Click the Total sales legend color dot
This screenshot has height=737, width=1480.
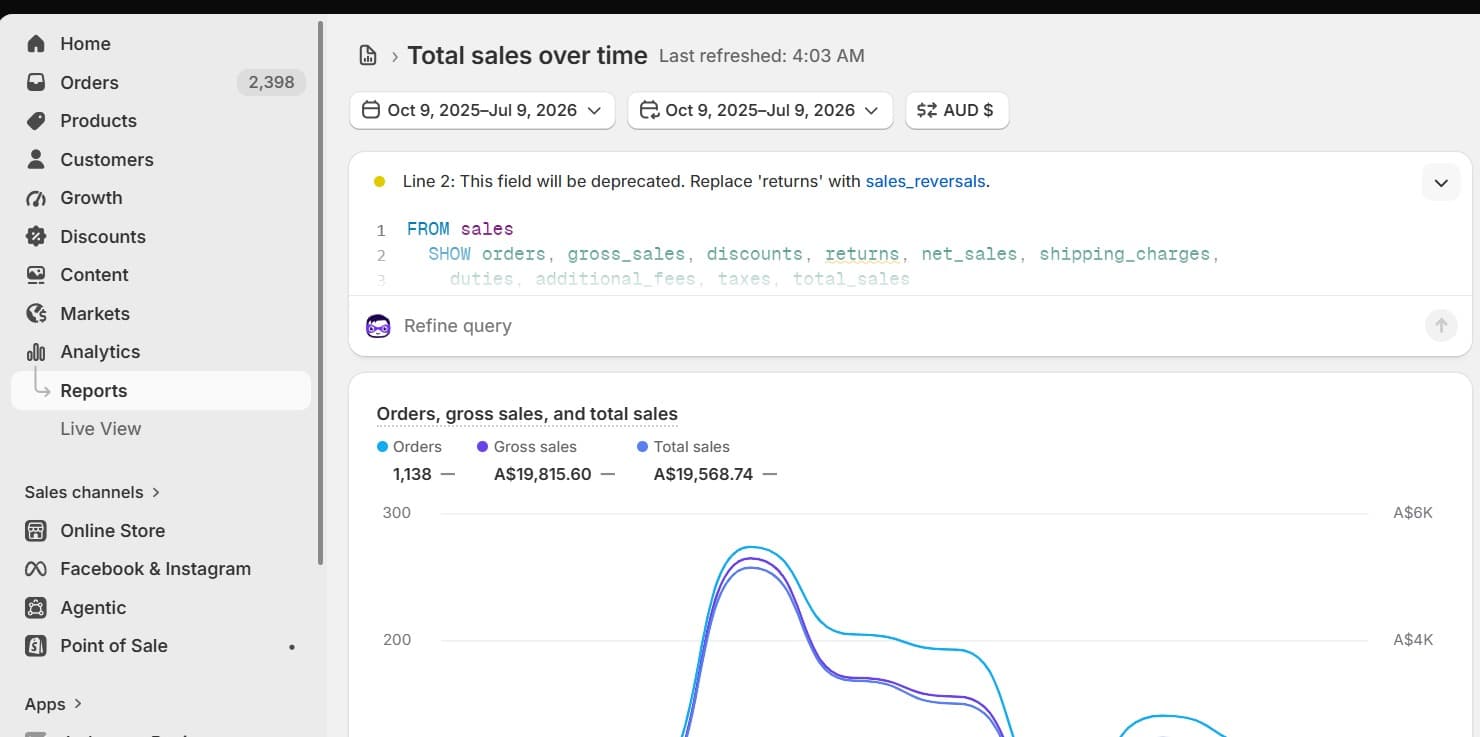coord(643,447)
